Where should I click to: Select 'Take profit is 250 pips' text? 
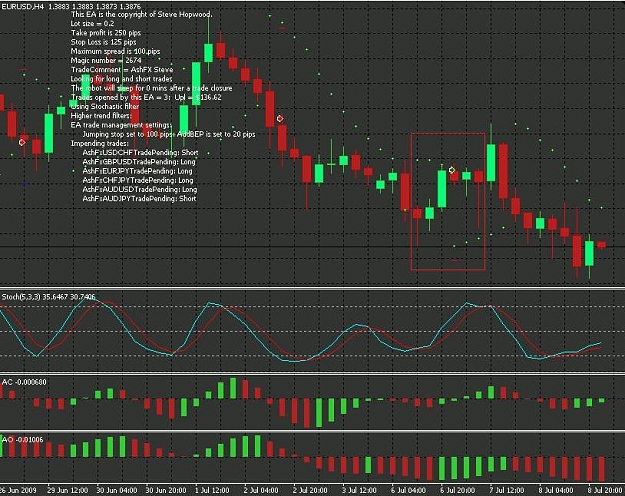(x=106, y=33)
